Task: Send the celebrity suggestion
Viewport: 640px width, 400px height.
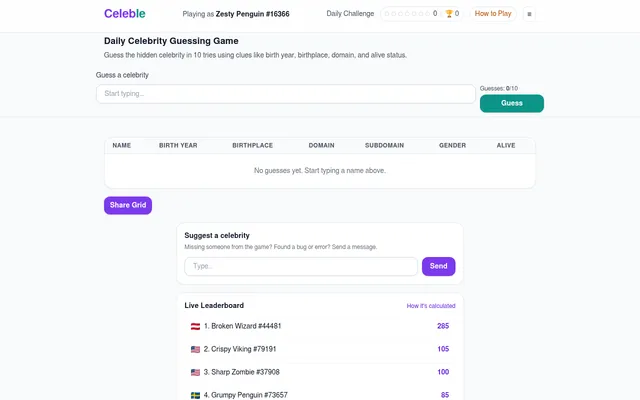Action: point(438,266)
